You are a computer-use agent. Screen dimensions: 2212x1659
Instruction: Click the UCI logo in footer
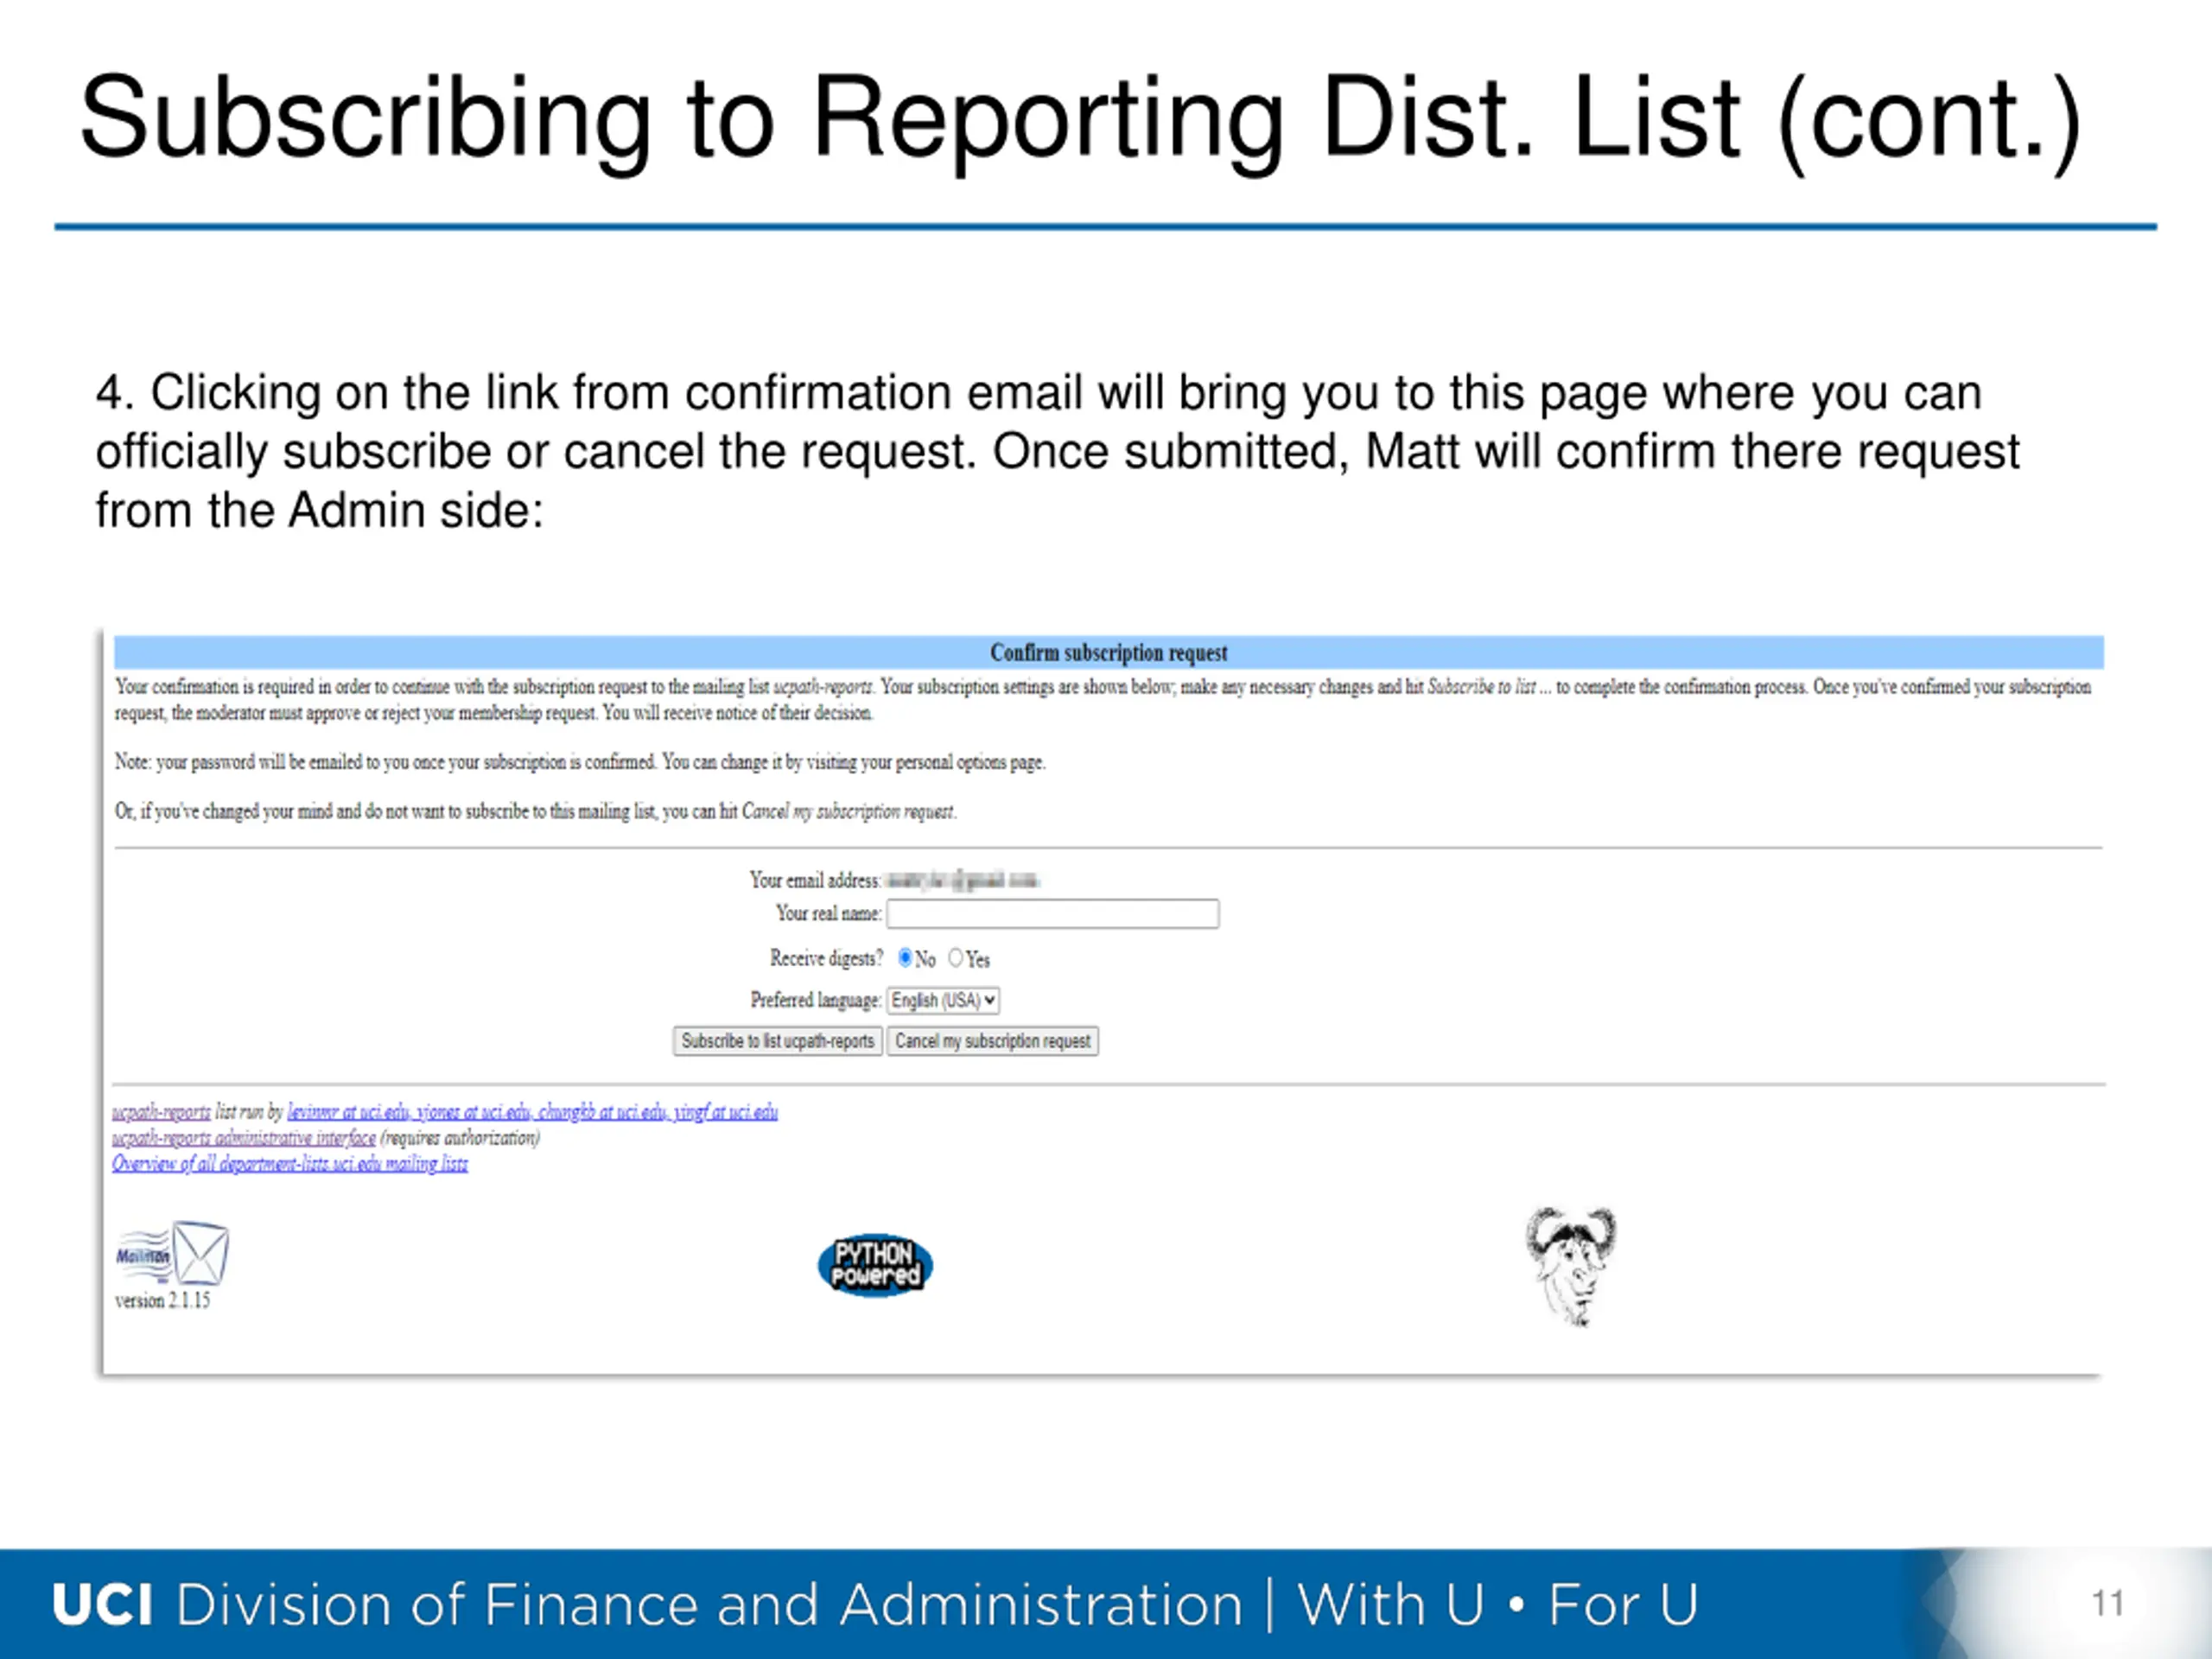pos(102,1605)
